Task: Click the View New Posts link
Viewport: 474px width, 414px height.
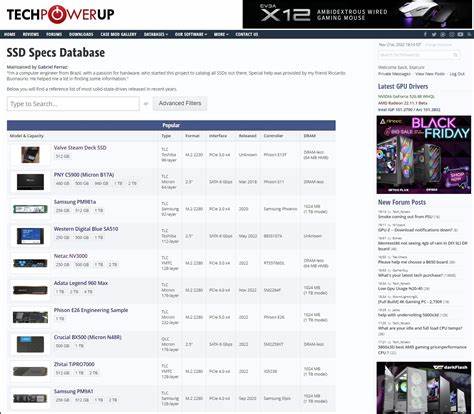Action: tap(430, 74)
